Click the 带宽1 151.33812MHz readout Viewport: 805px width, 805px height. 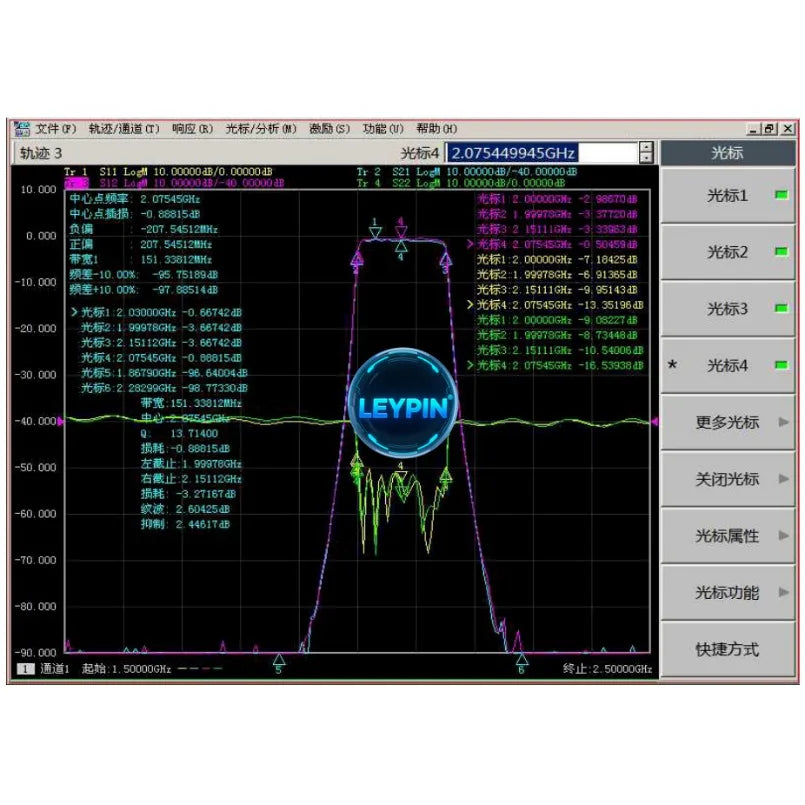[140, 260]
